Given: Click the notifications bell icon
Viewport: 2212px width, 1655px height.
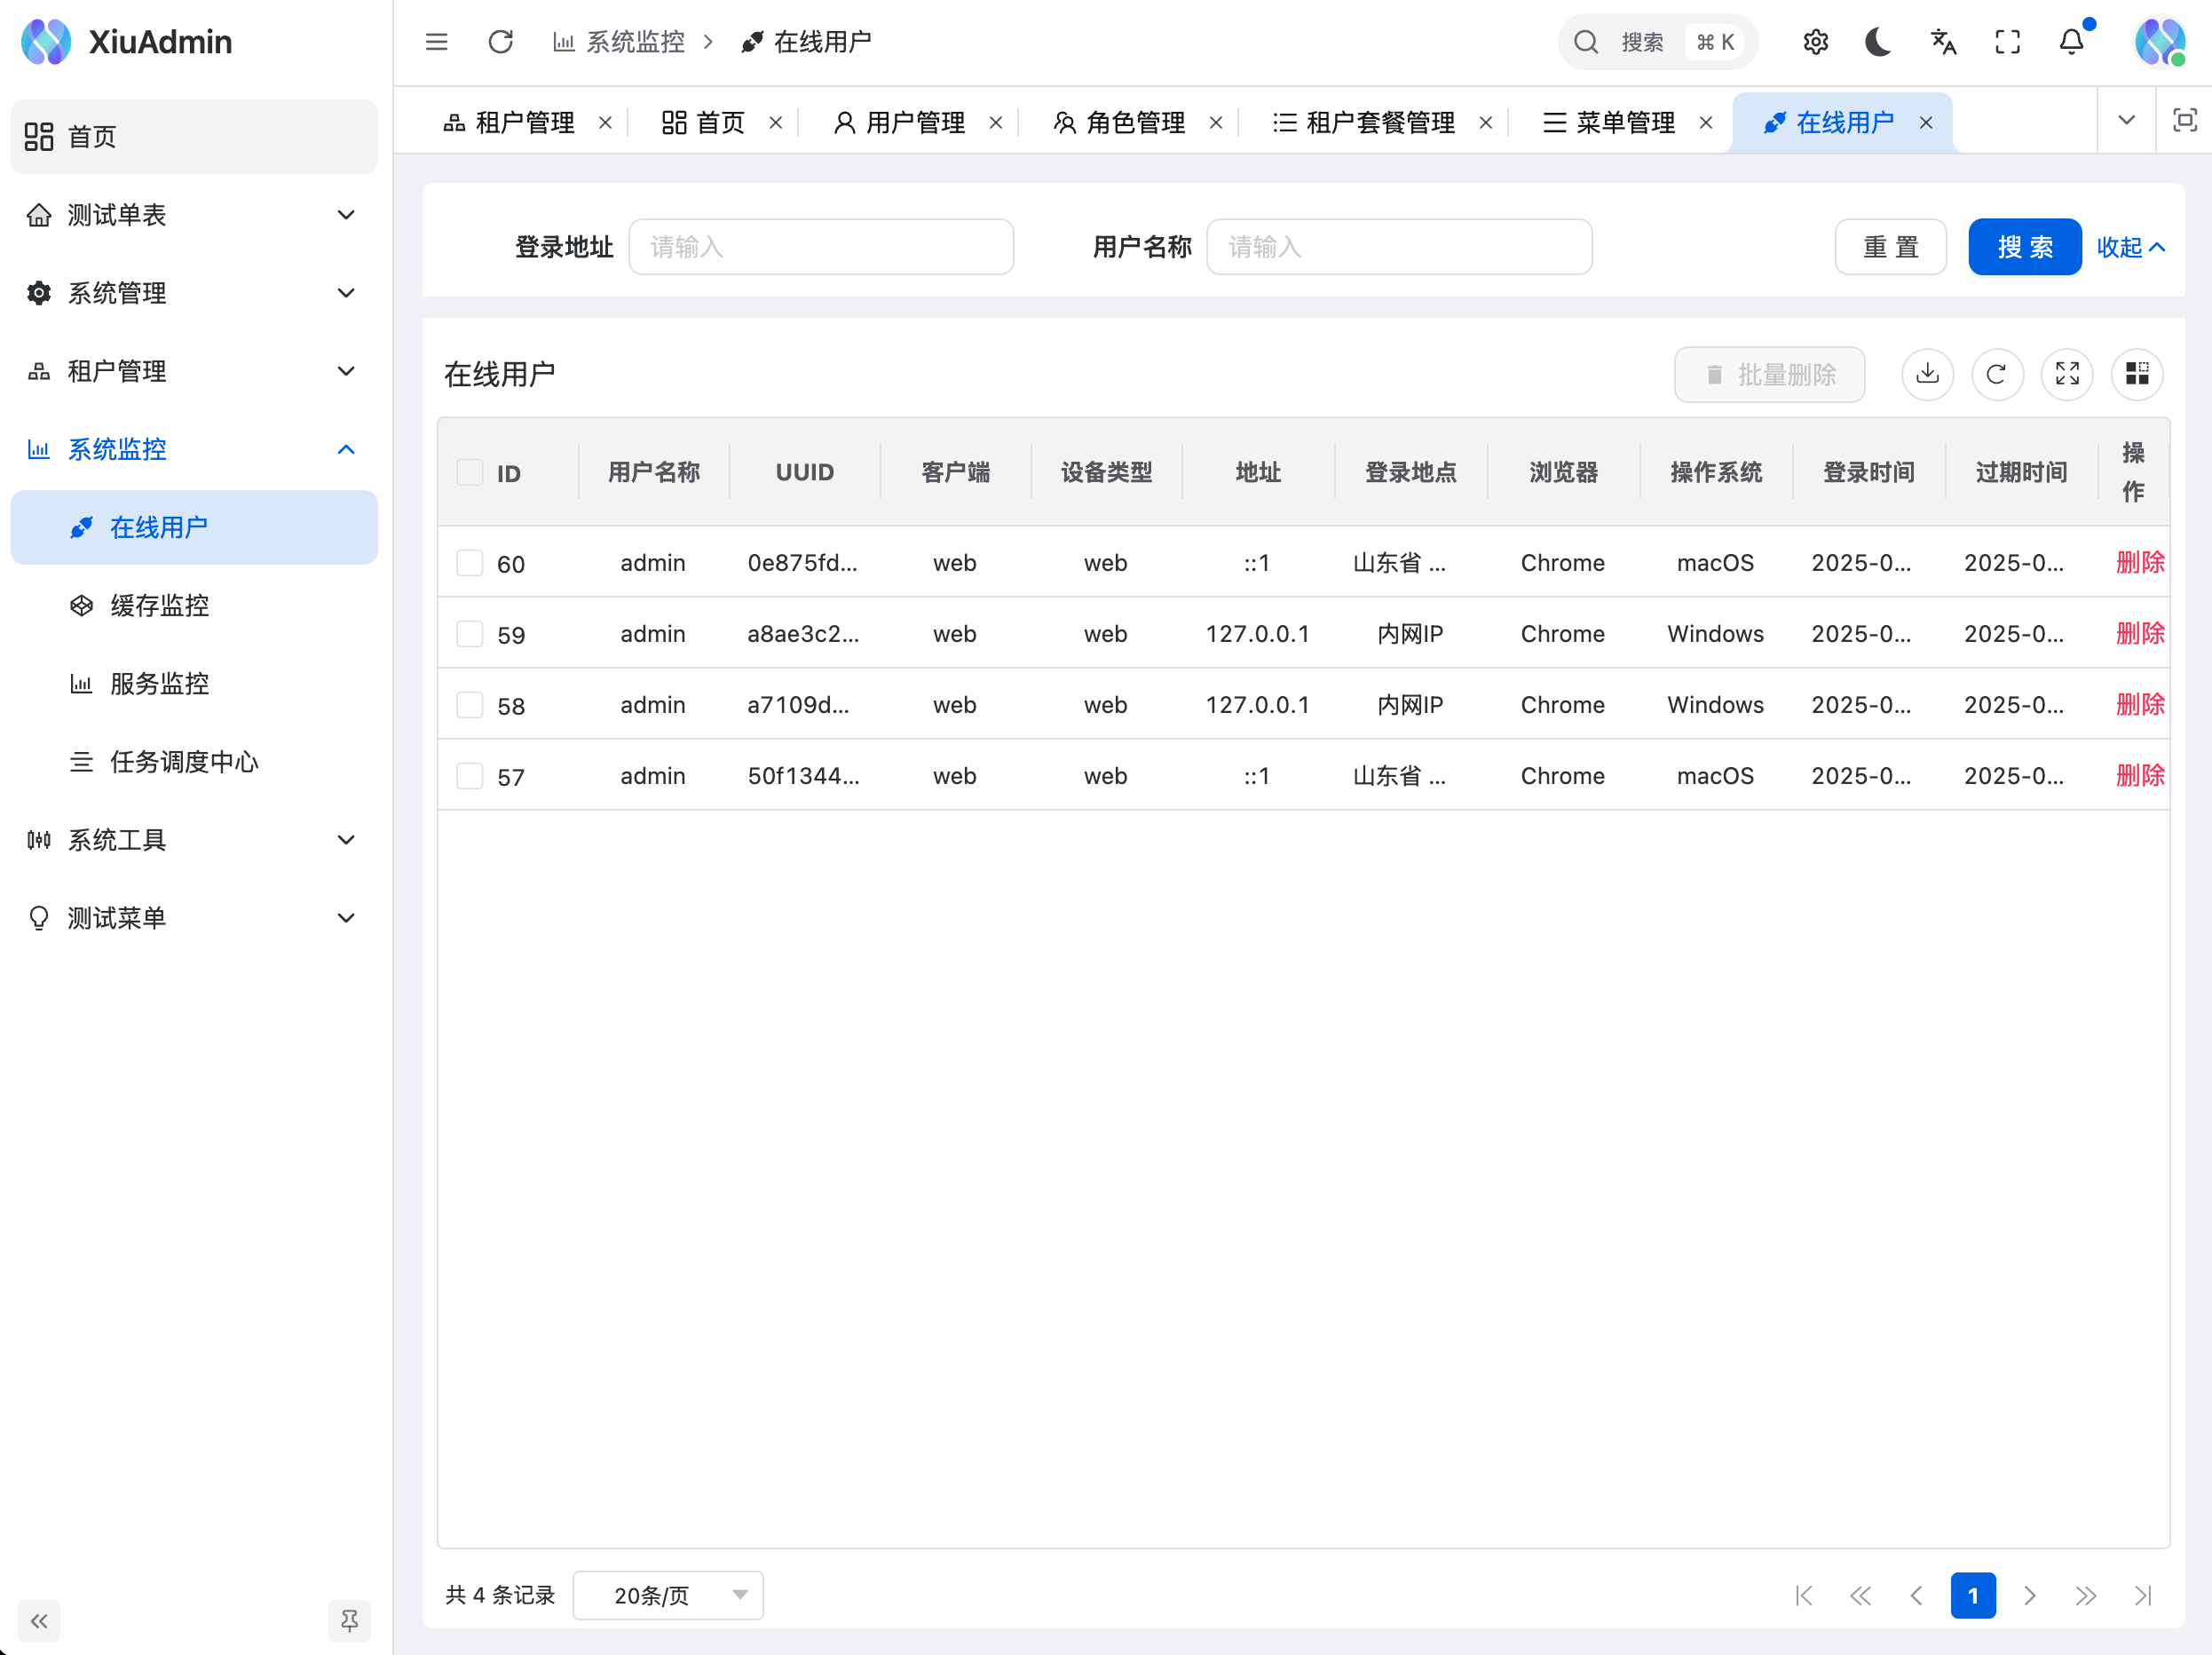Looking at the screenshot, I should 2070,42.
